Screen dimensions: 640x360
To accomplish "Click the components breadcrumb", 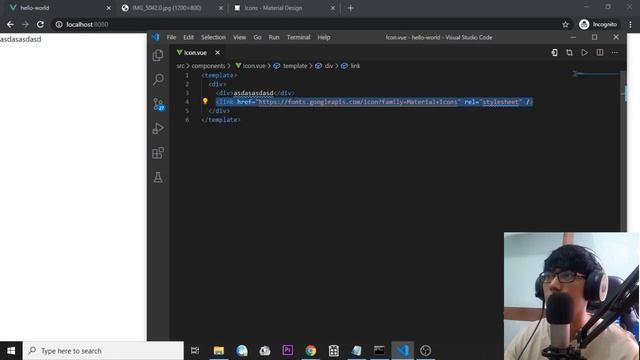I will point(208,66).
